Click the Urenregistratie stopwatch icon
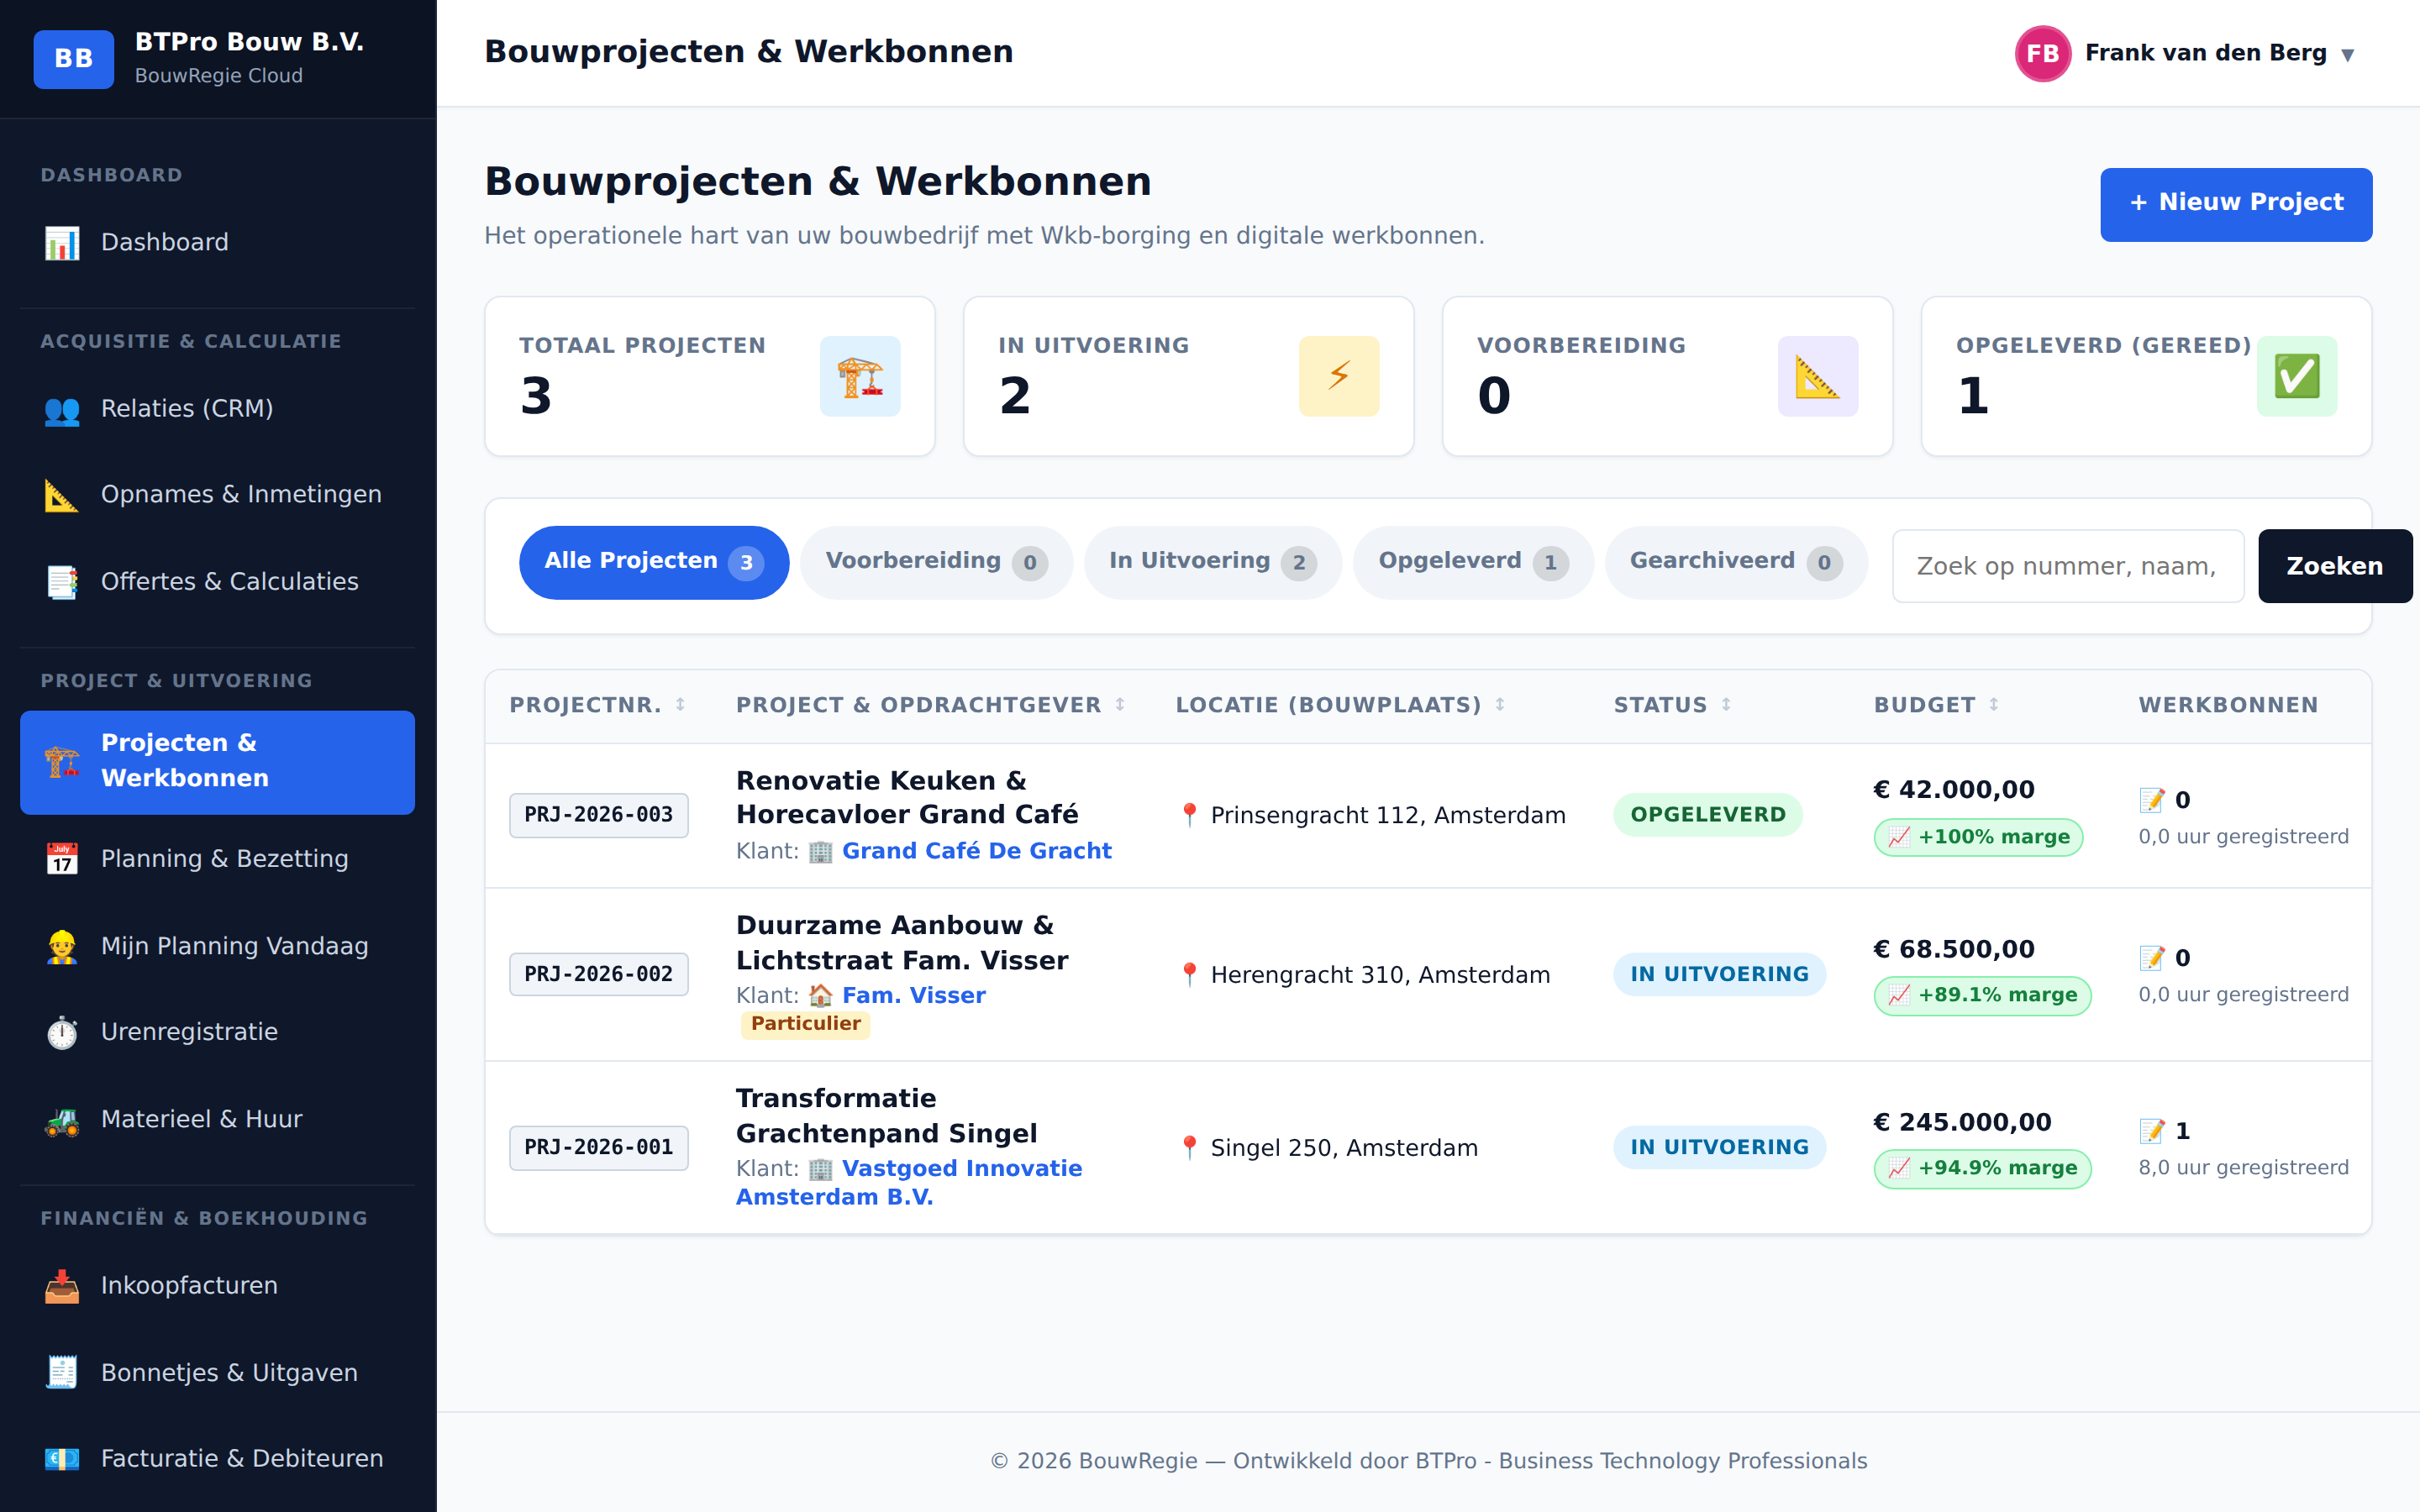2420x1512 pixels. (x=62, y=1032)
